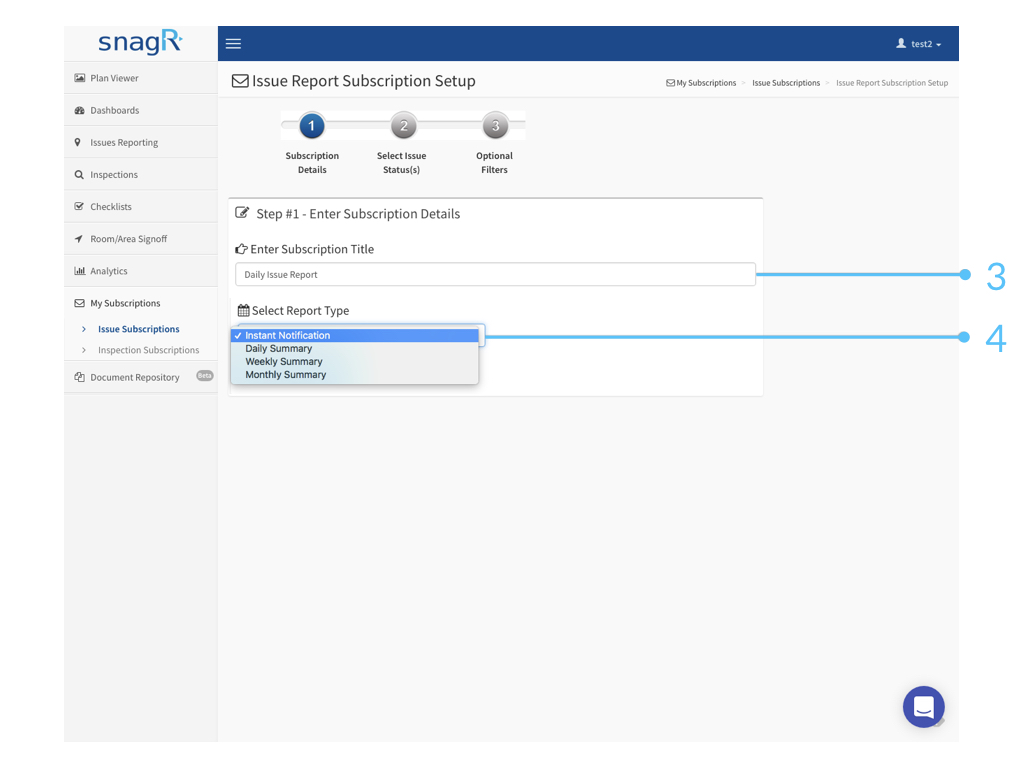Open Inspections in the sidebar

(141, 174)
